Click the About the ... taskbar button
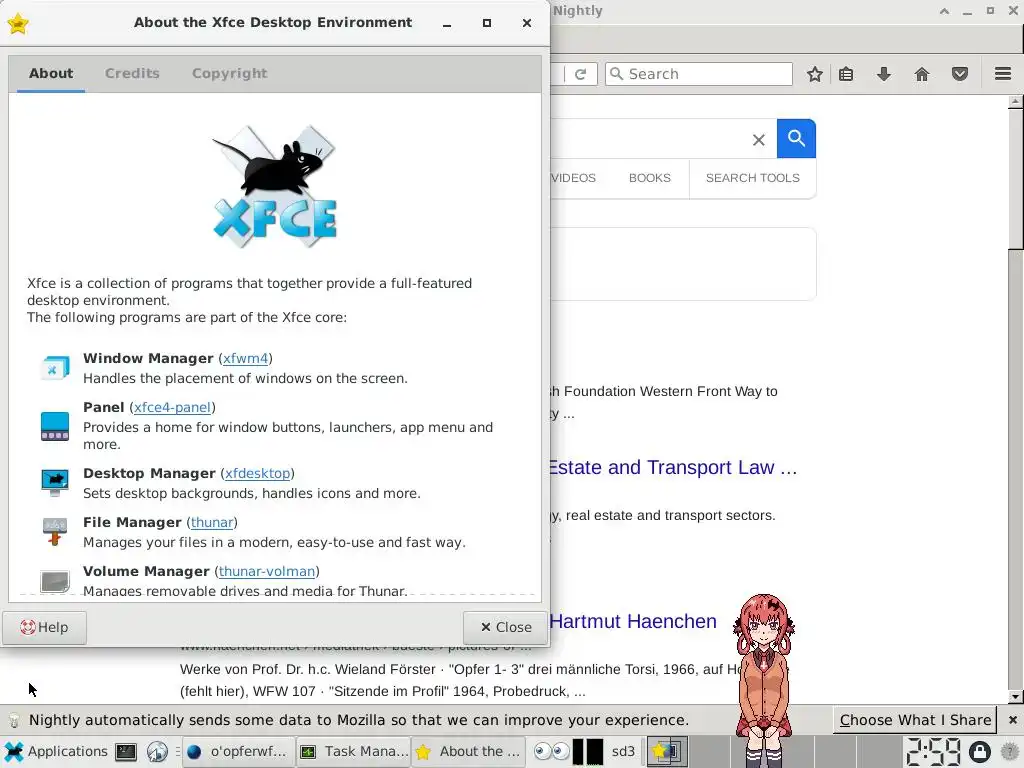This screenshot has width=1024, height=768. coord(468,752)
